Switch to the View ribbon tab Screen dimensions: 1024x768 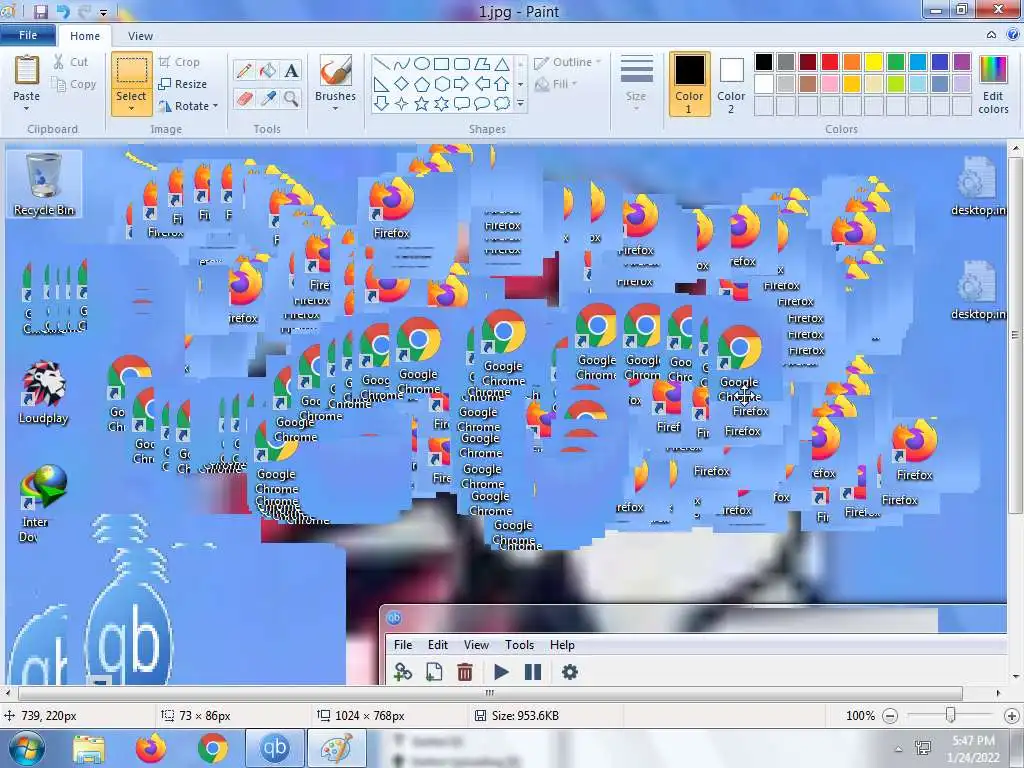pos(140,36)
